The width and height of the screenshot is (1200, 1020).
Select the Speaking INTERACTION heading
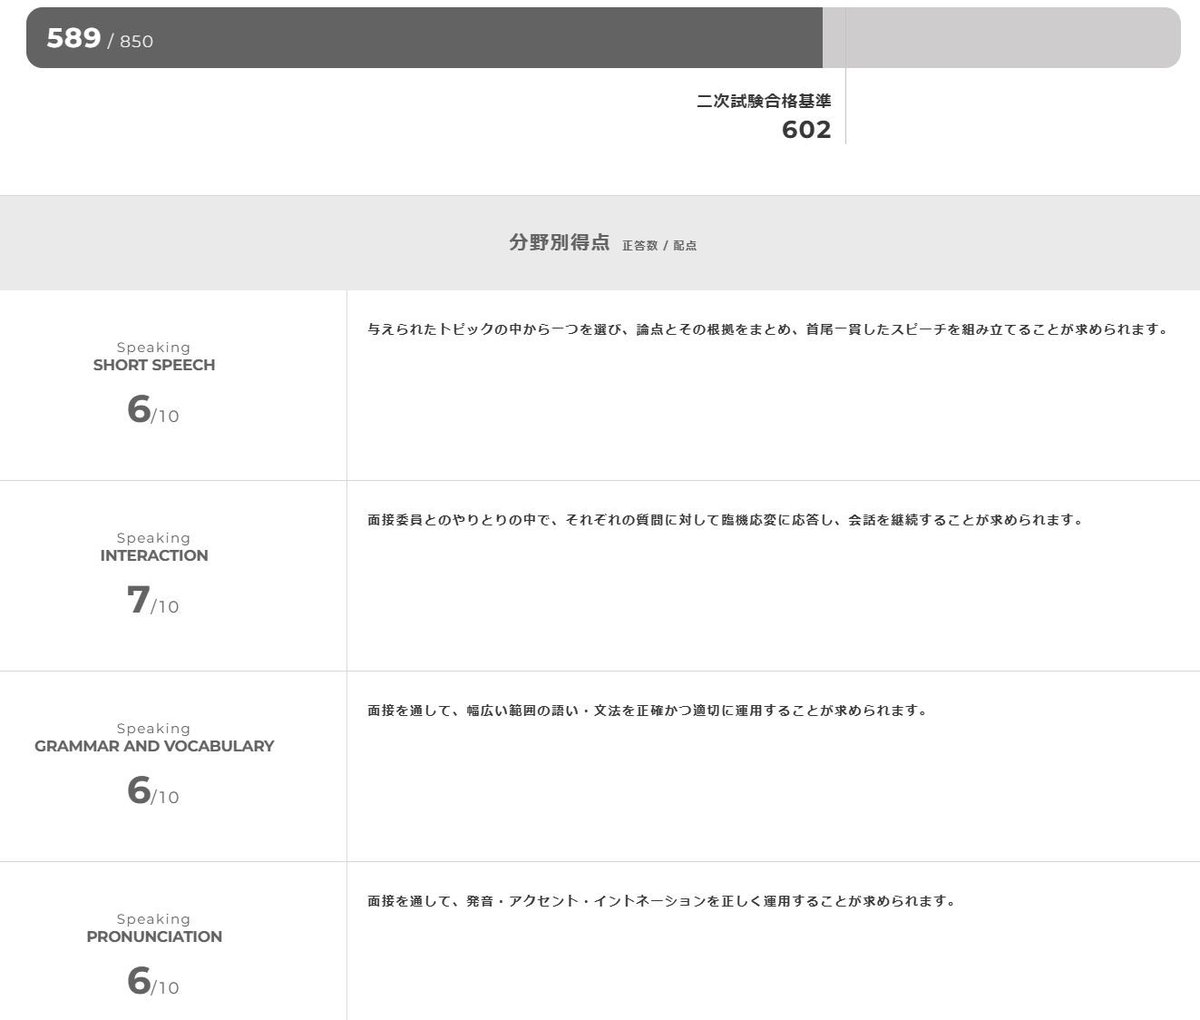pos(154,547)
